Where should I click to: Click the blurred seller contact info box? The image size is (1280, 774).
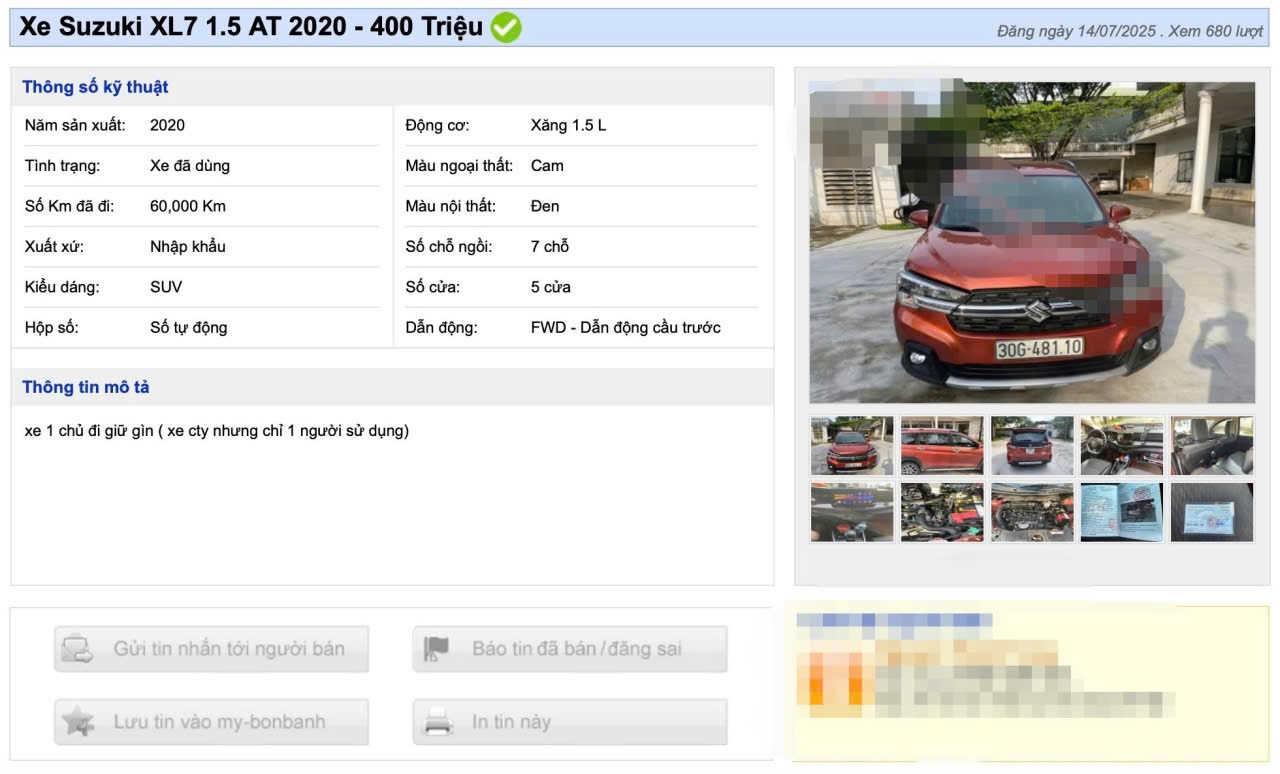tap(1030, 682)
